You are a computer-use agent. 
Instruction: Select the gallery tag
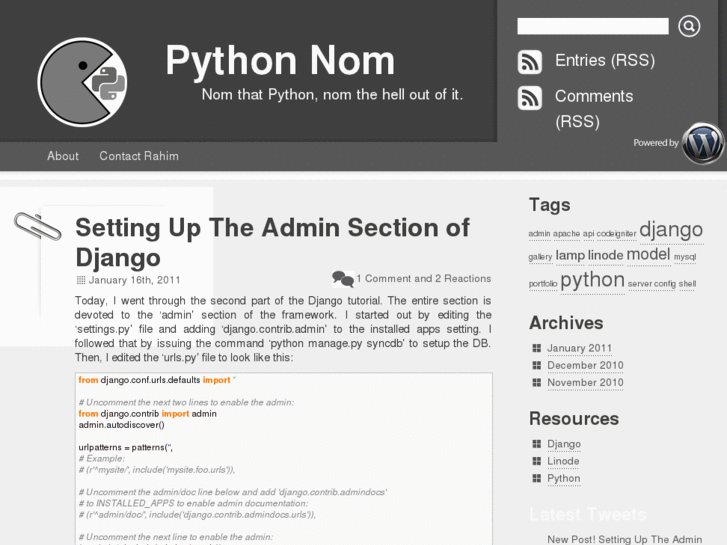[x=540, y=257]
